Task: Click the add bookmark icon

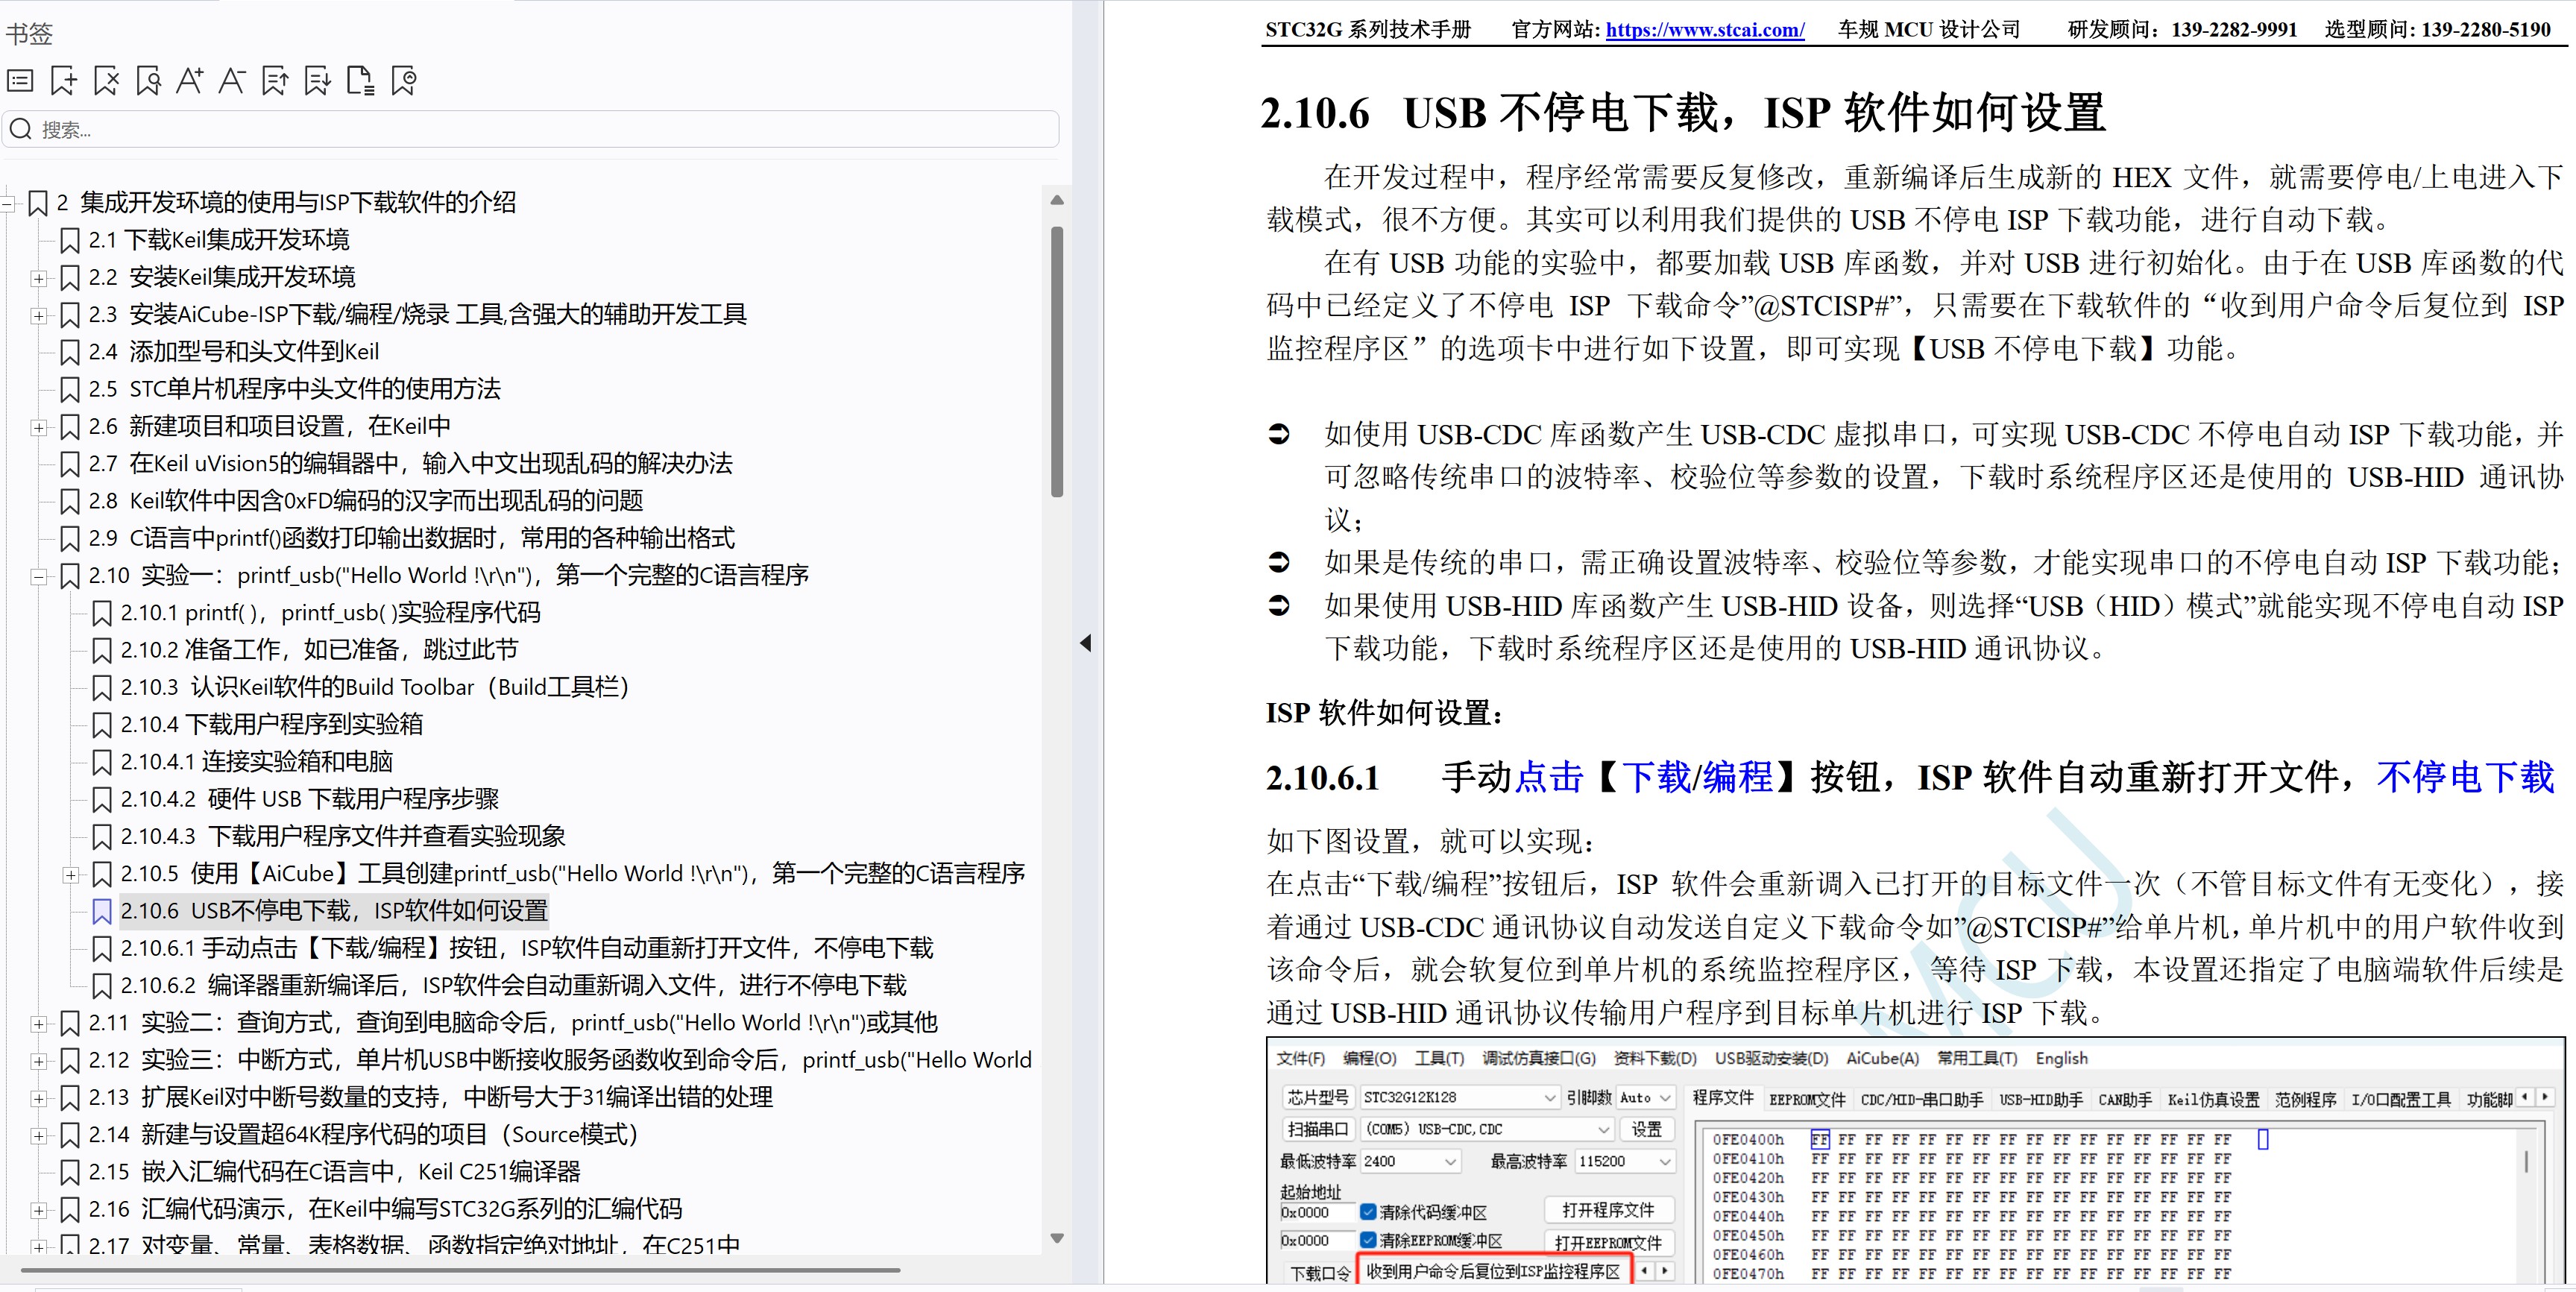Action: coord(63,81)
